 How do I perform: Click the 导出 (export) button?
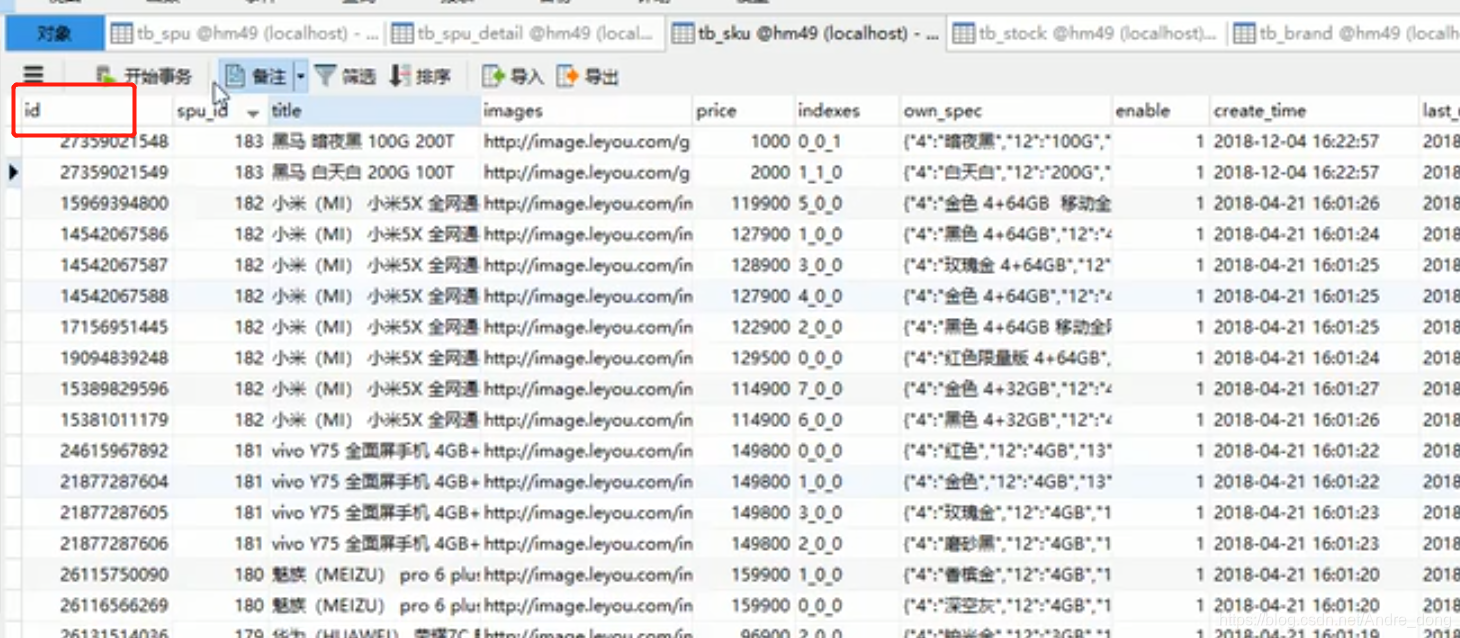click(x=588, y=76)
